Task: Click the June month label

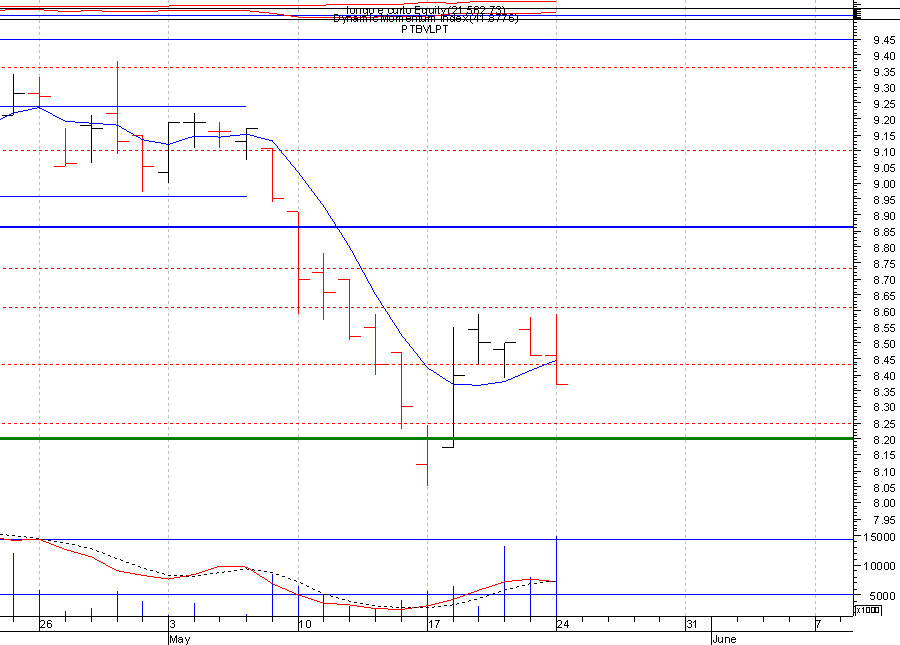Action: [x=724, y=639]
